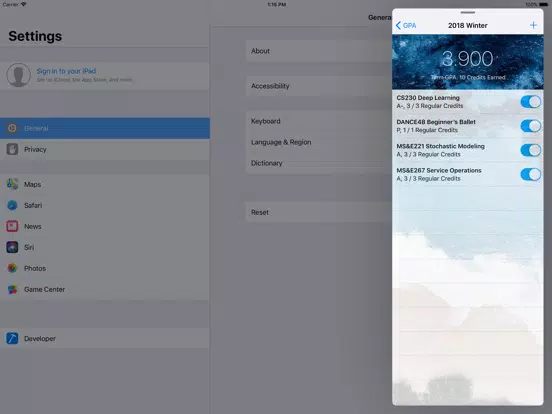The width and height of the screenshot is (552, 414).
Task: Open Siri settings
Action: pos(105,247)
